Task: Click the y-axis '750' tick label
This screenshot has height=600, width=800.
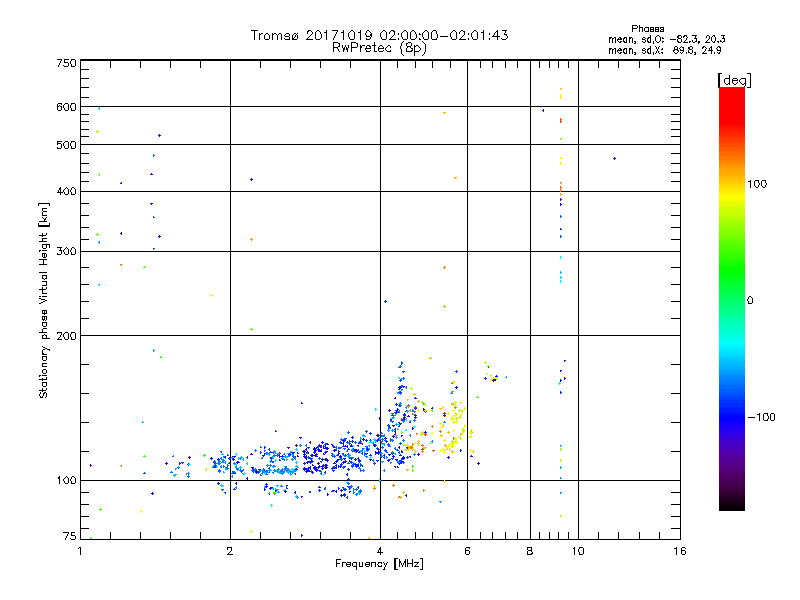Action: [66, 63]
